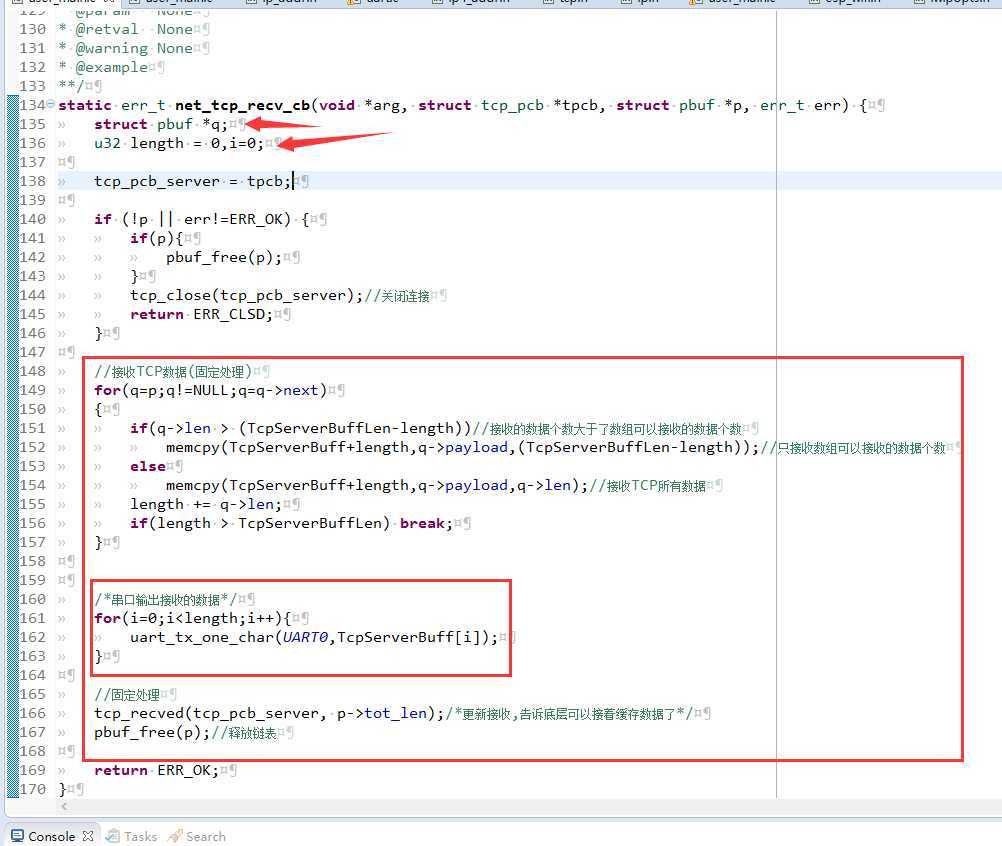This screenshot has height=846, width=1002.
Task: Click the 'break;' keyword on line 156
Action: pos(426,523)
